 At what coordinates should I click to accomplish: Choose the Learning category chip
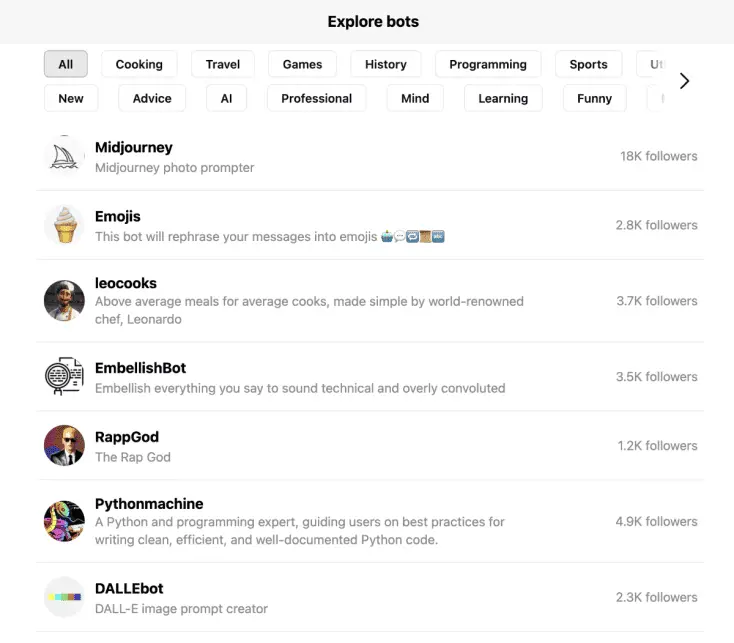click(503, 98)
